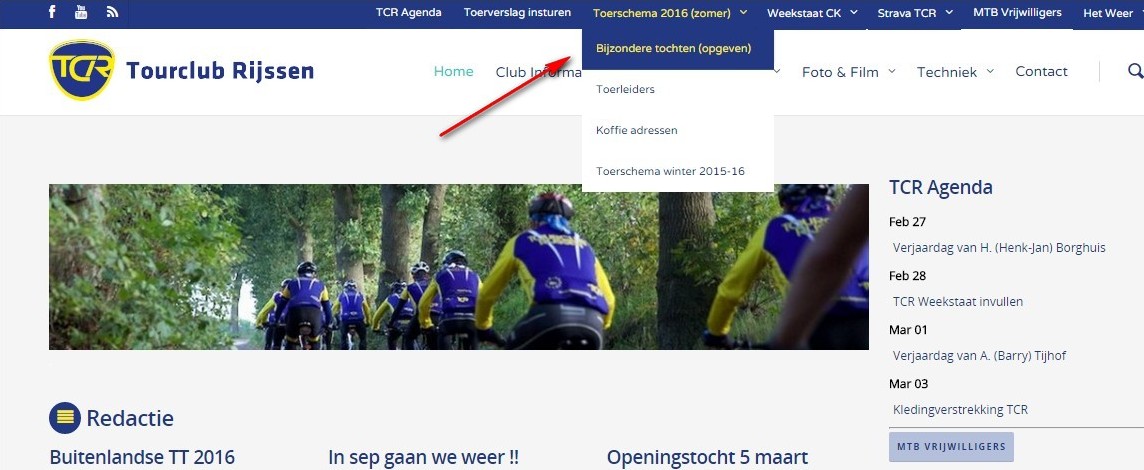Viewport: 1144px width, 470px height.
Task: Open Kledingverstrekking TCR agenda item
Action: click(x=960, y=409)
